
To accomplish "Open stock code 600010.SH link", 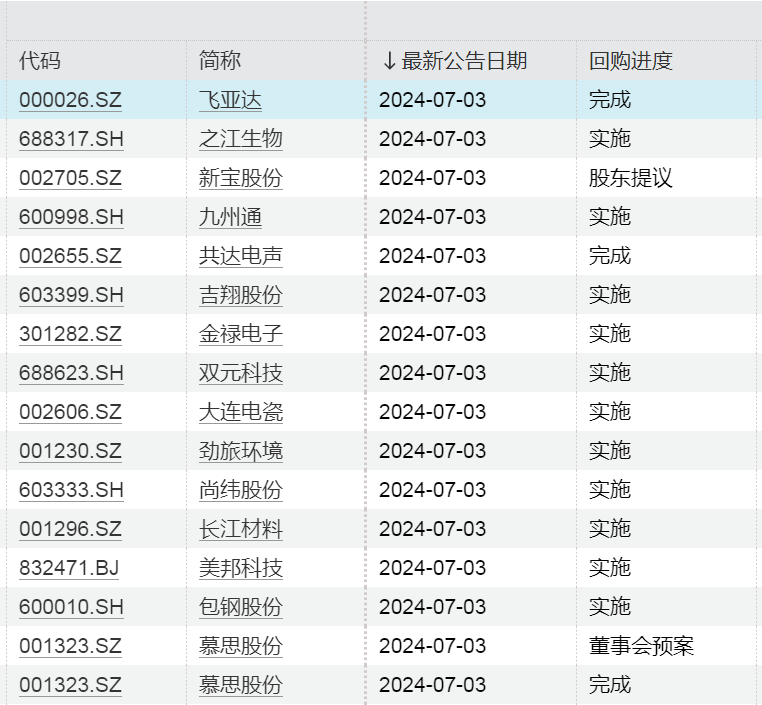I will click(71, 607).
